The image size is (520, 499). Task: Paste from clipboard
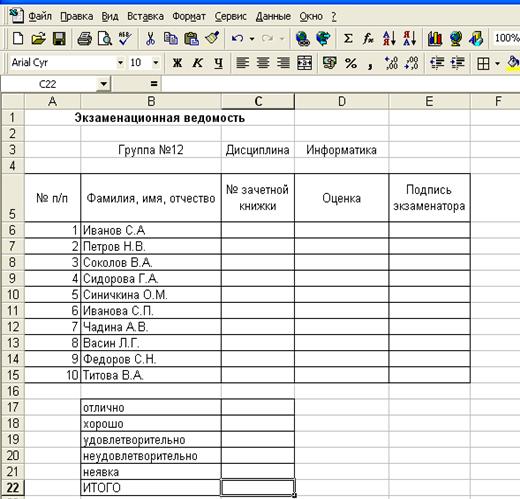191,38
